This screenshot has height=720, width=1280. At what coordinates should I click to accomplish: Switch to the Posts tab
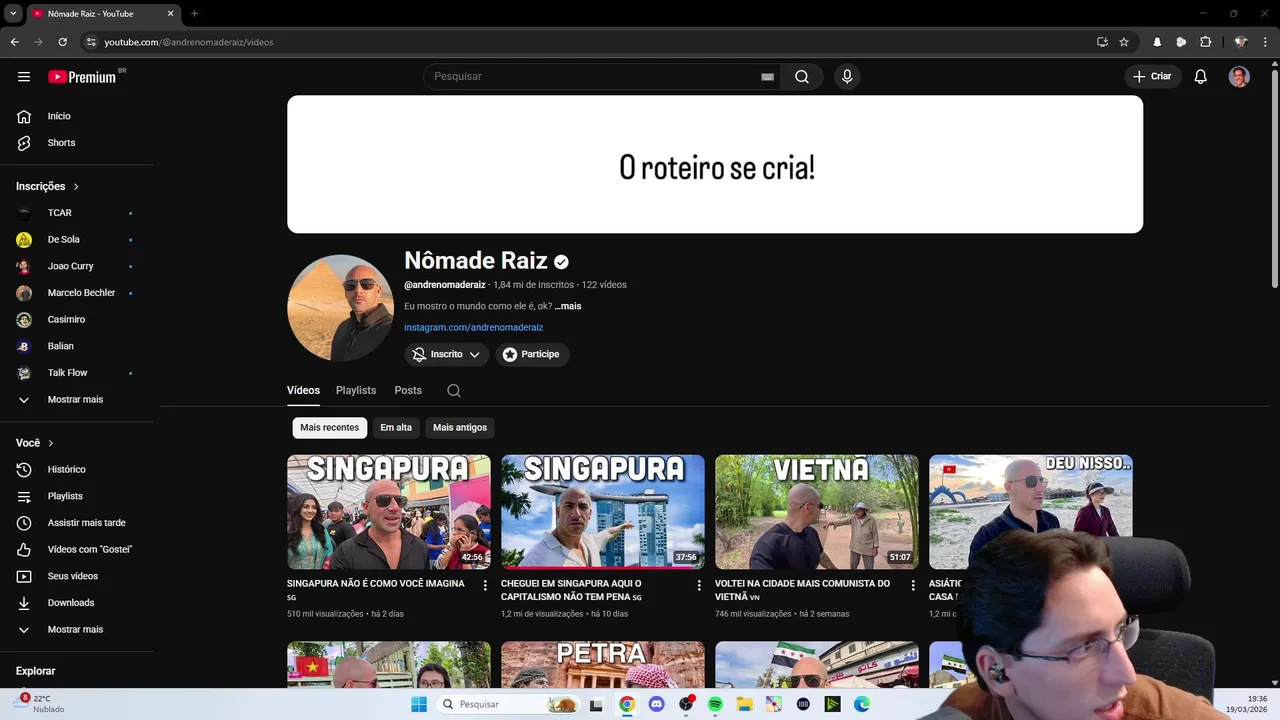pos(408,391)
